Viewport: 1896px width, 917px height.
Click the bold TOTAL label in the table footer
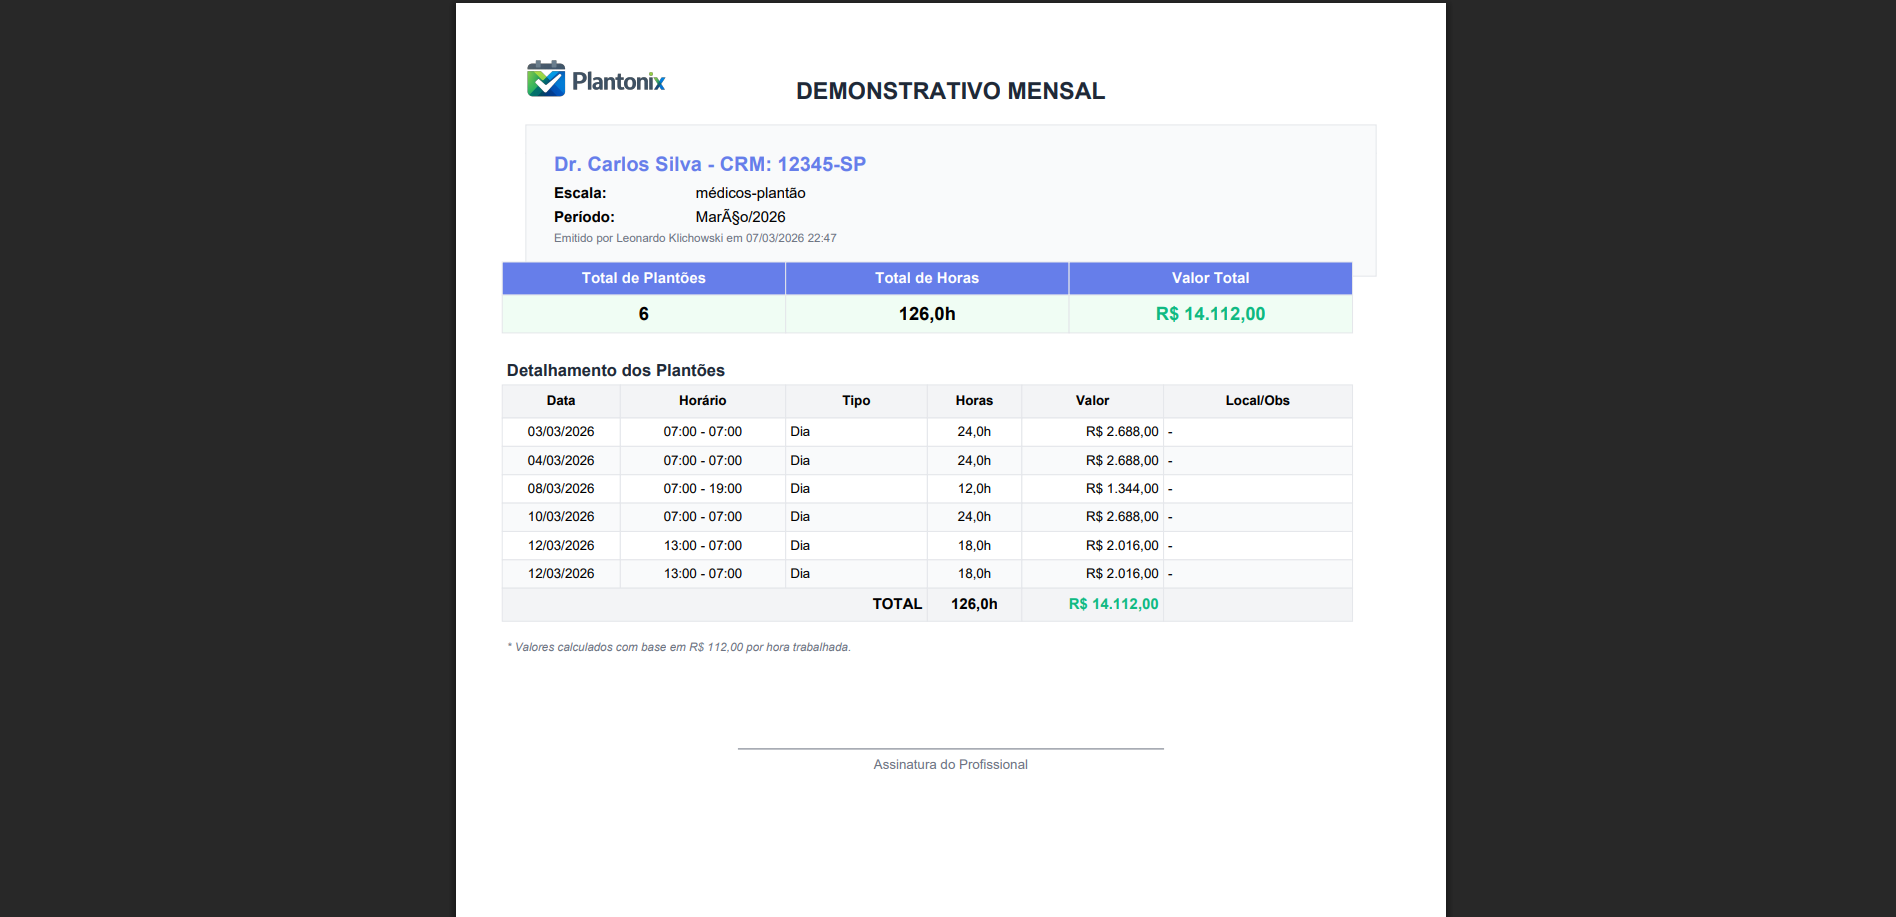click(897, 604)
